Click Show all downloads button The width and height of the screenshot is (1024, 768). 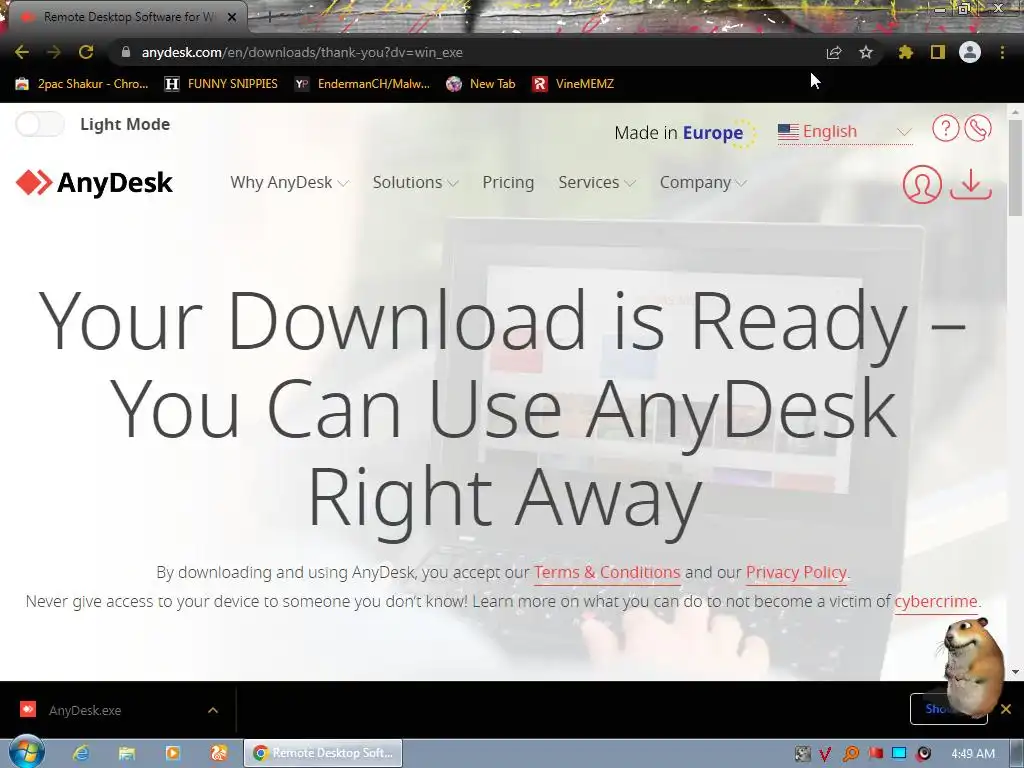pyautogui.click(x=948, y=709)
